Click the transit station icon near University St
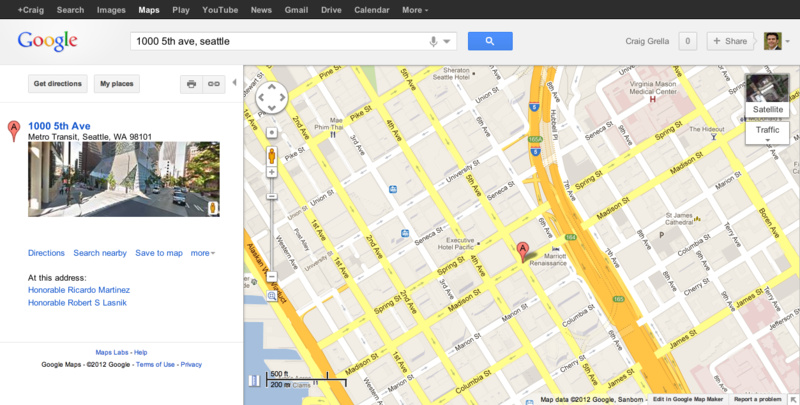 click(x=393, y=189)
